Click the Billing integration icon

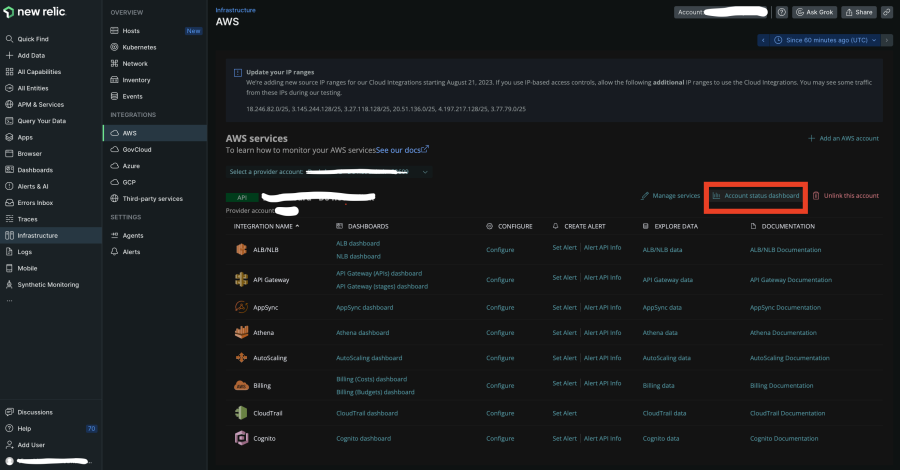[x=241, y=385]
